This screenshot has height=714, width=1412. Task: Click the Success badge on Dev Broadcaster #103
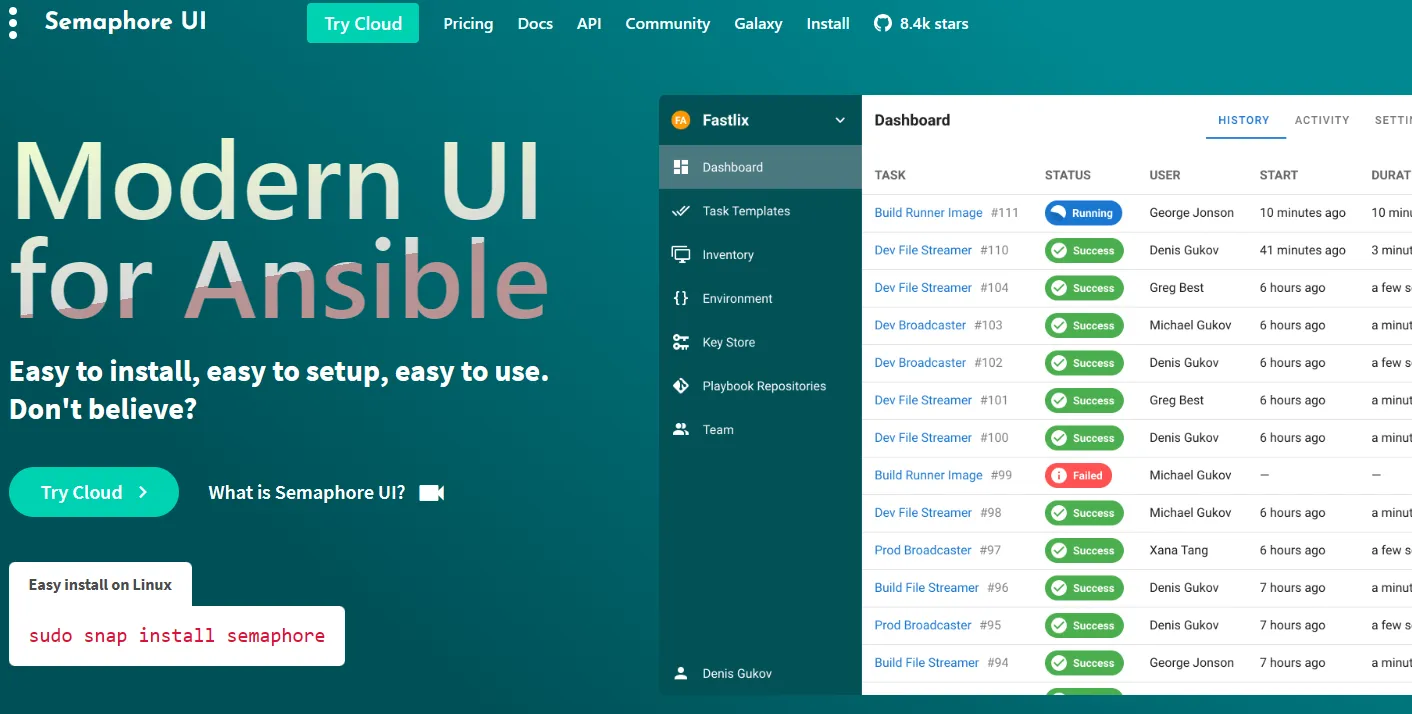pyautogui.click(x=1084, y=326)
